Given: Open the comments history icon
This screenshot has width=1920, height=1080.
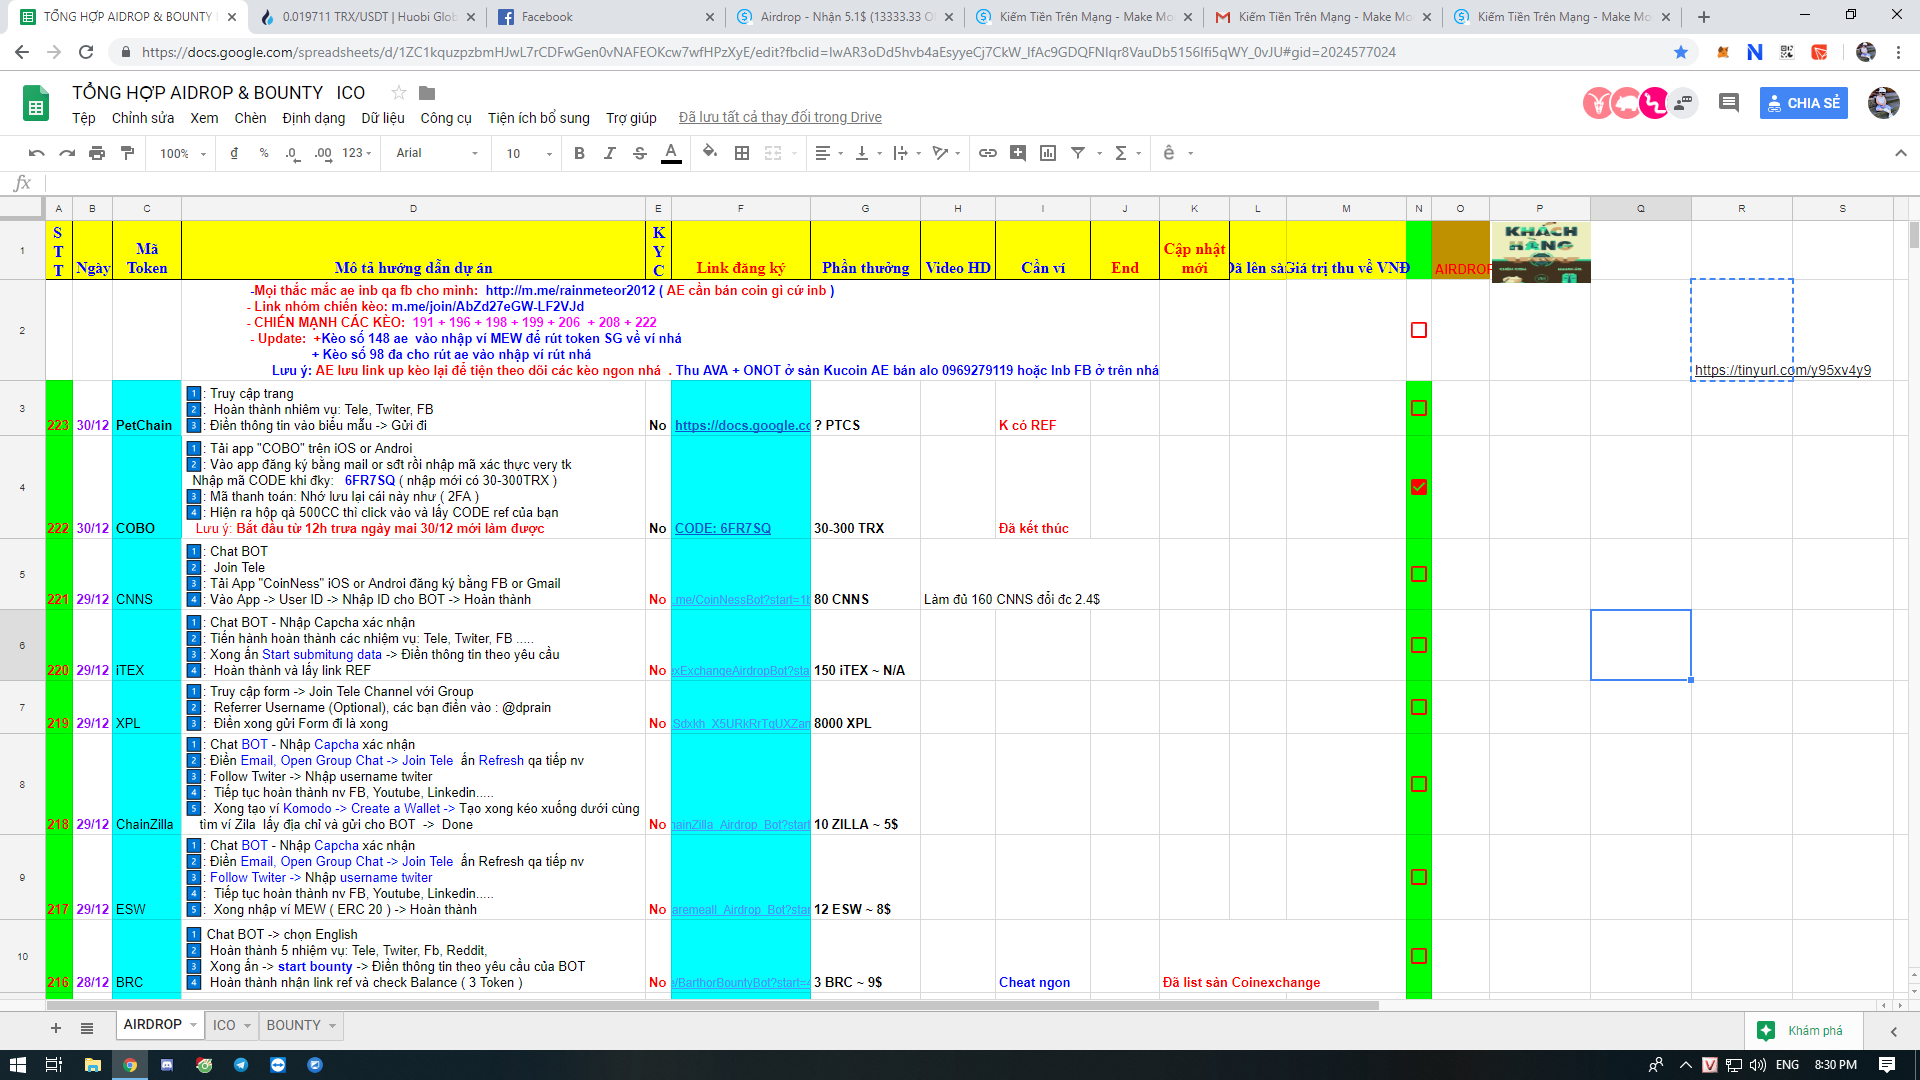Looking at the screenshot, I should click(1728, 102).
